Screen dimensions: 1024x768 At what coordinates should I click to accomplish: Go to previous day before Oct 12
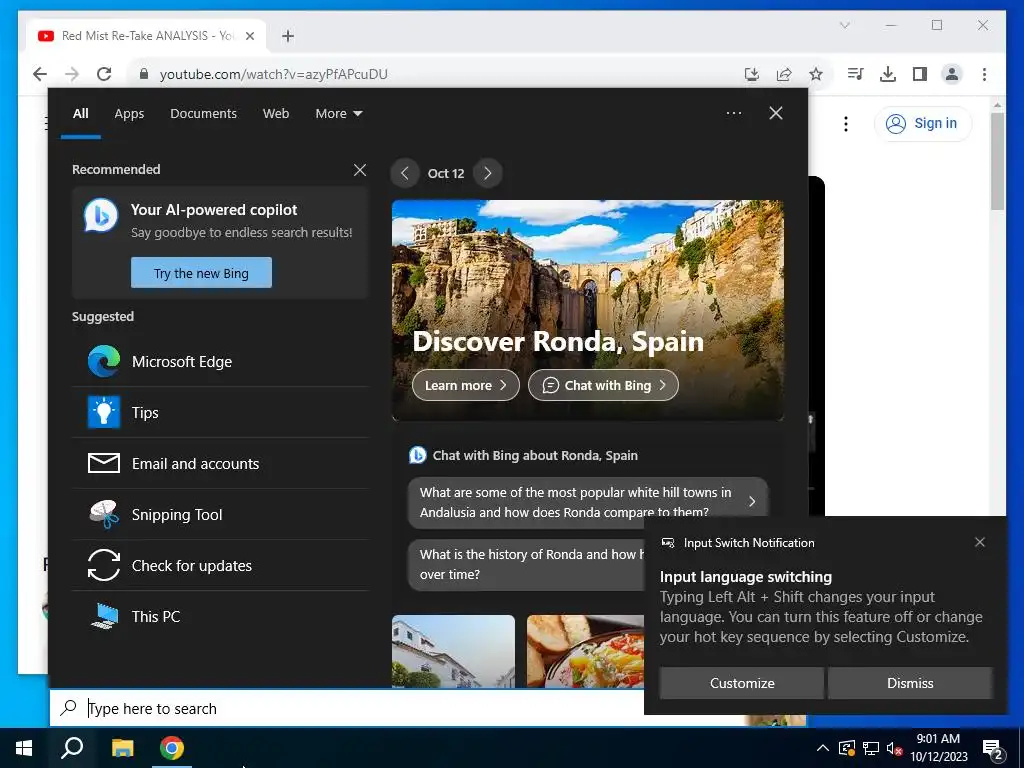click(405, 174)
